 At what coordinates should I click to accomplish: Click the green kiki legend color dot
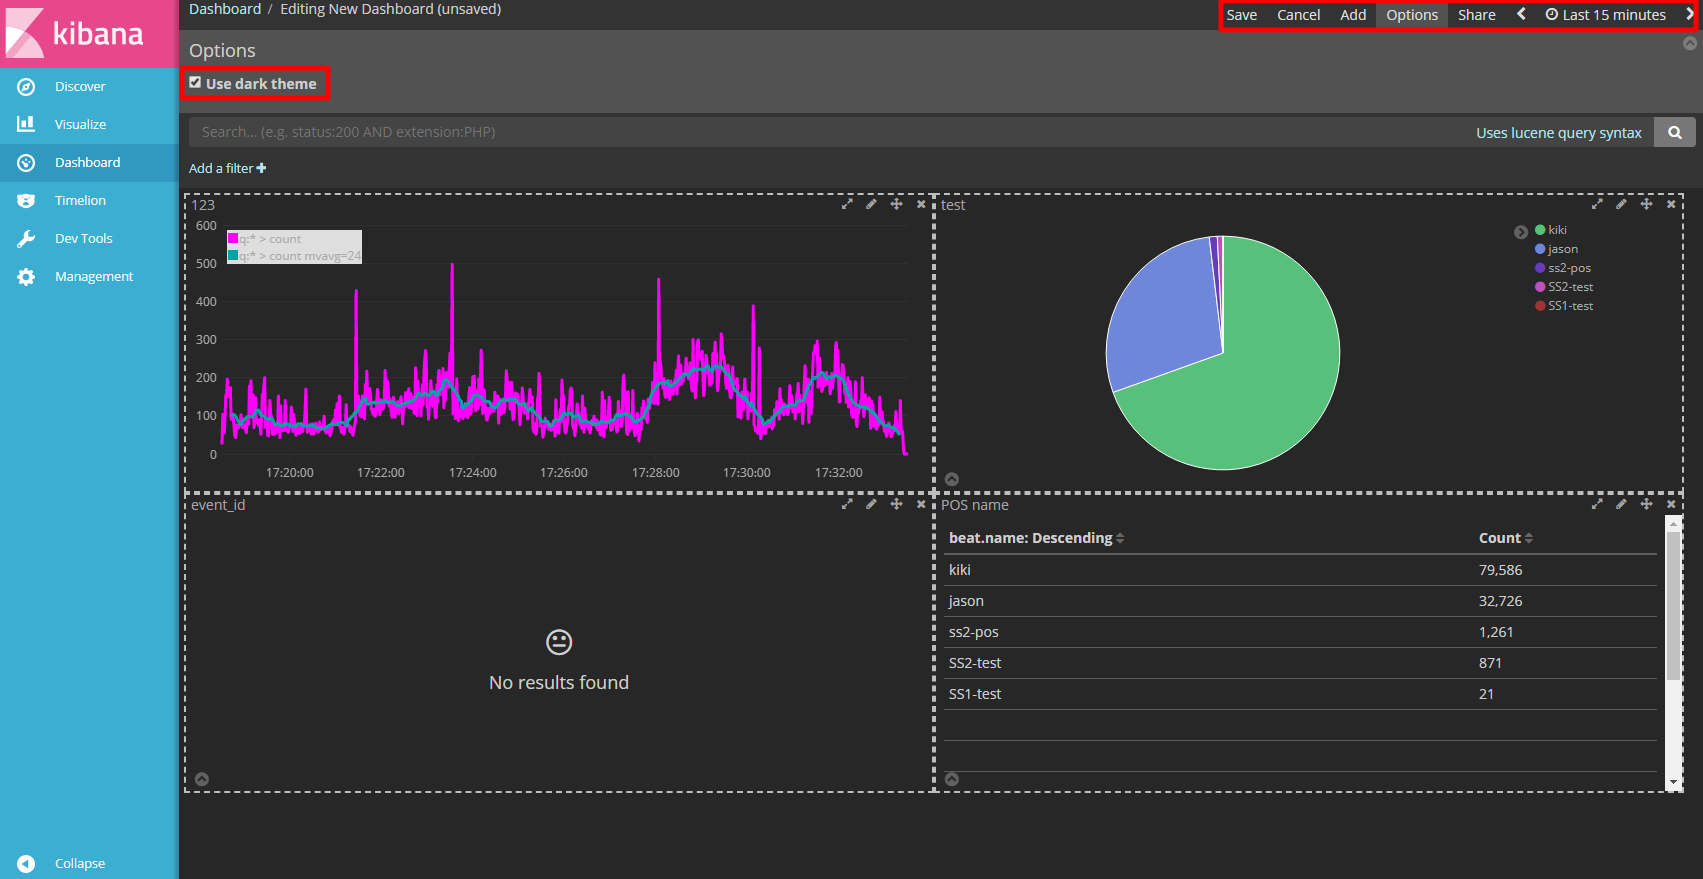tap(1540, 230)
